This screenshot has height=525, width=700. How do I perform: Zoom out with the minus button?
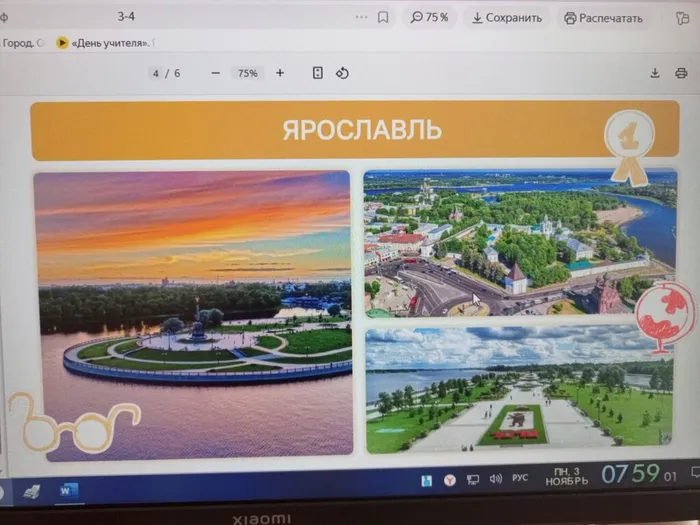tap(215, 73)
